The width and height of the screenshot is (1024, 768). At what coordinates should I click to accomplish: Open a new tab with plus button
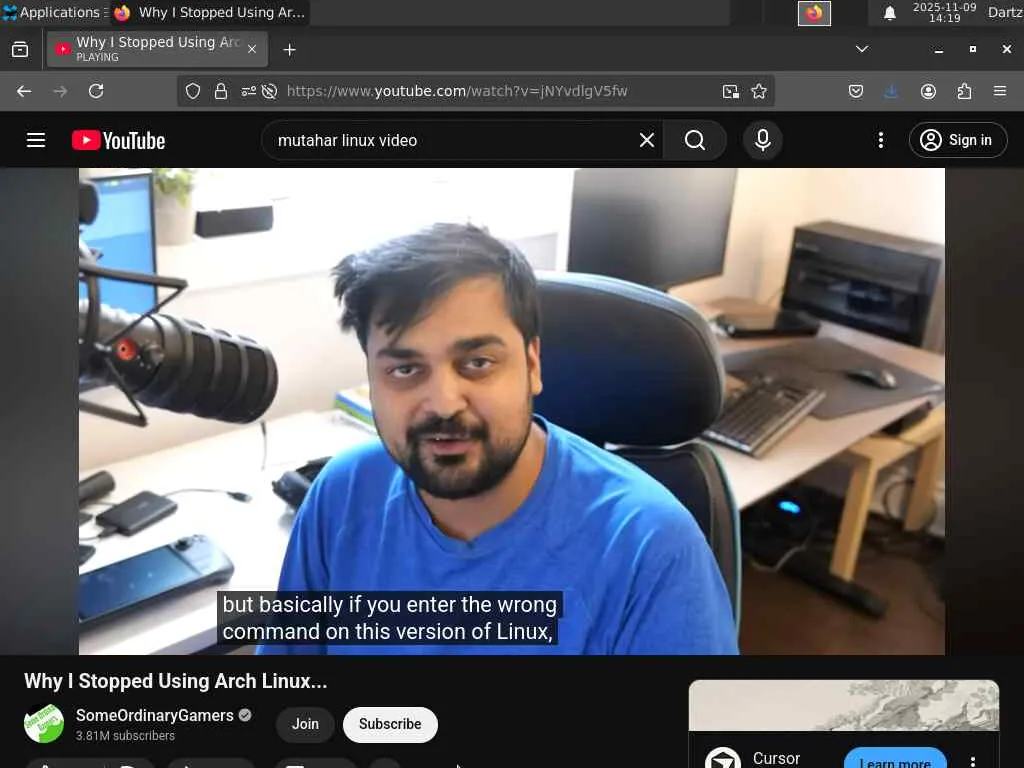(289, 50)
